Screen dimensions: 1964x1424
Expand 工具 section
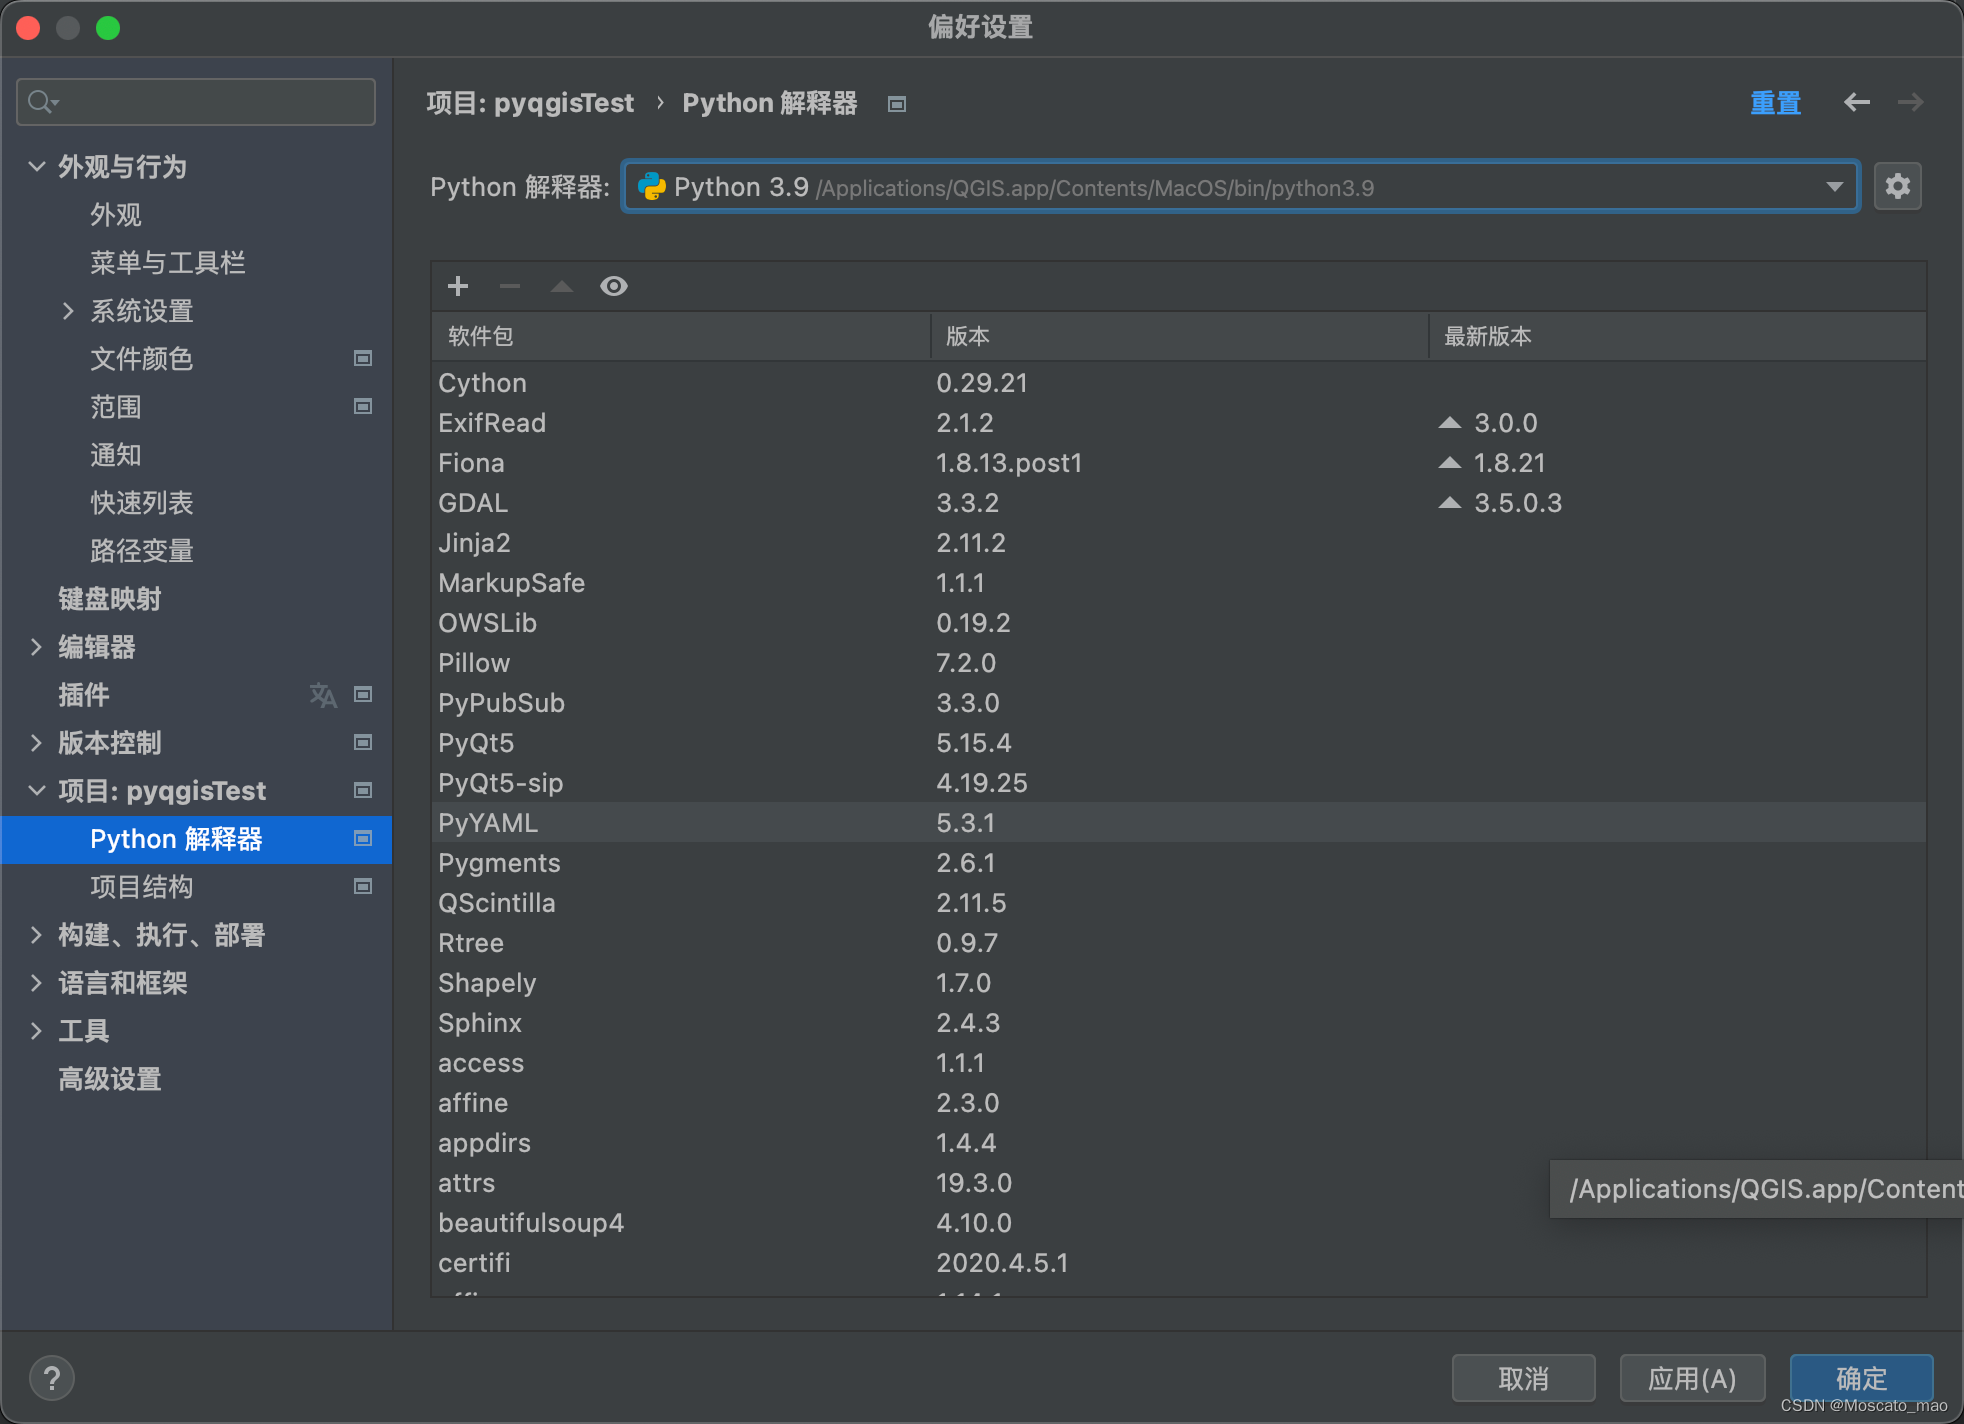(x=37, y=1031)
